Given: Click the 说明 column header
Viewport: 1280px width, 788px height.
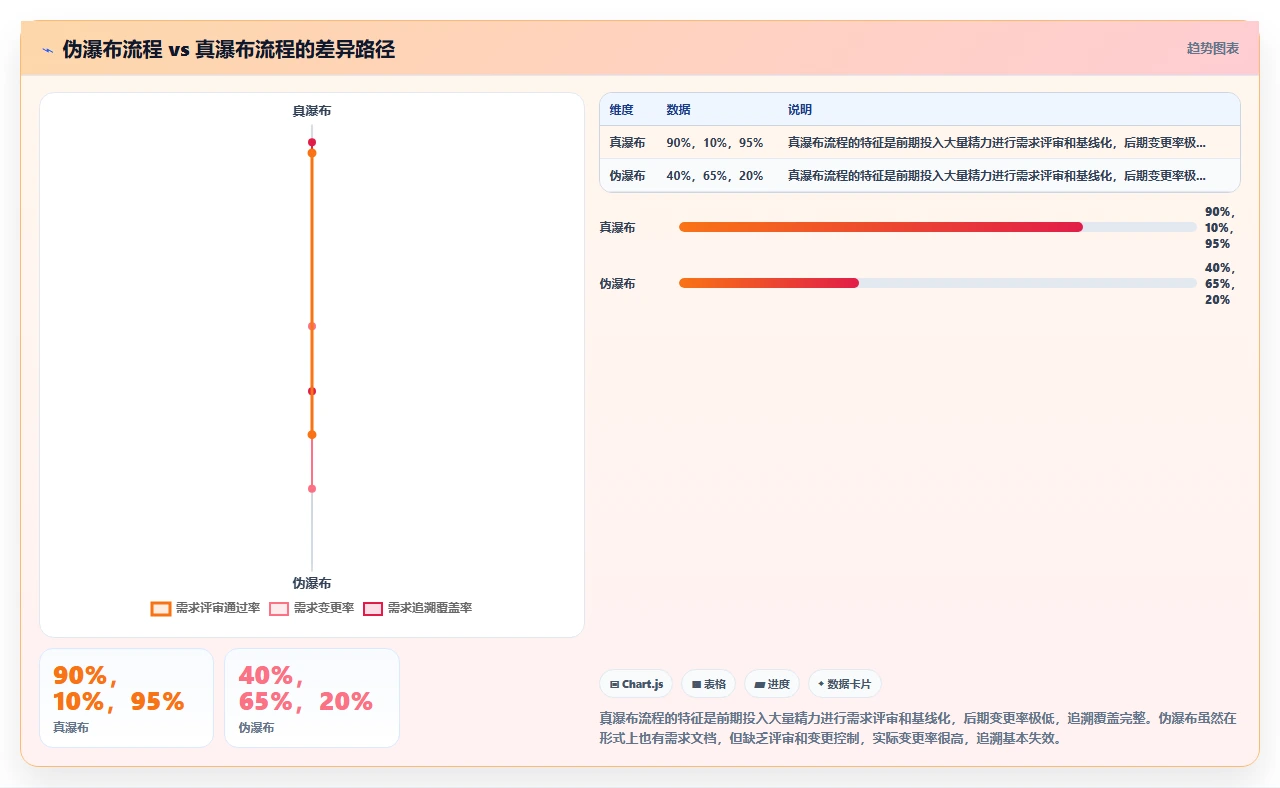Looking at the screenshot, I should (800, 109).
